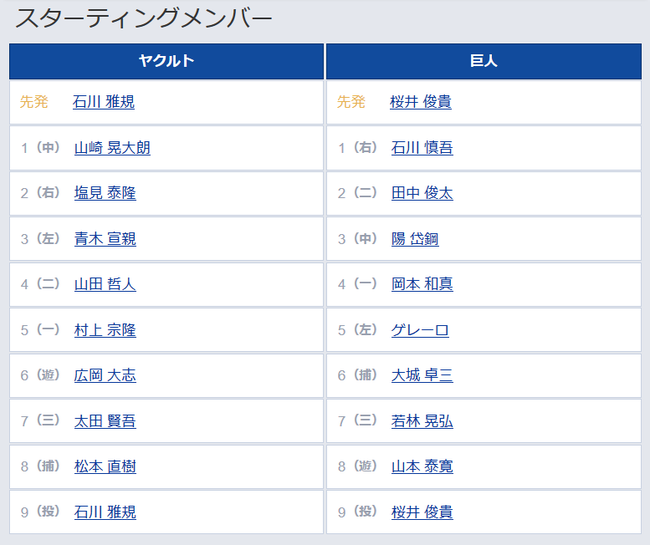Open 田中 俊太 player link
This screenshot has height=545, width=650.
[422, 193]
